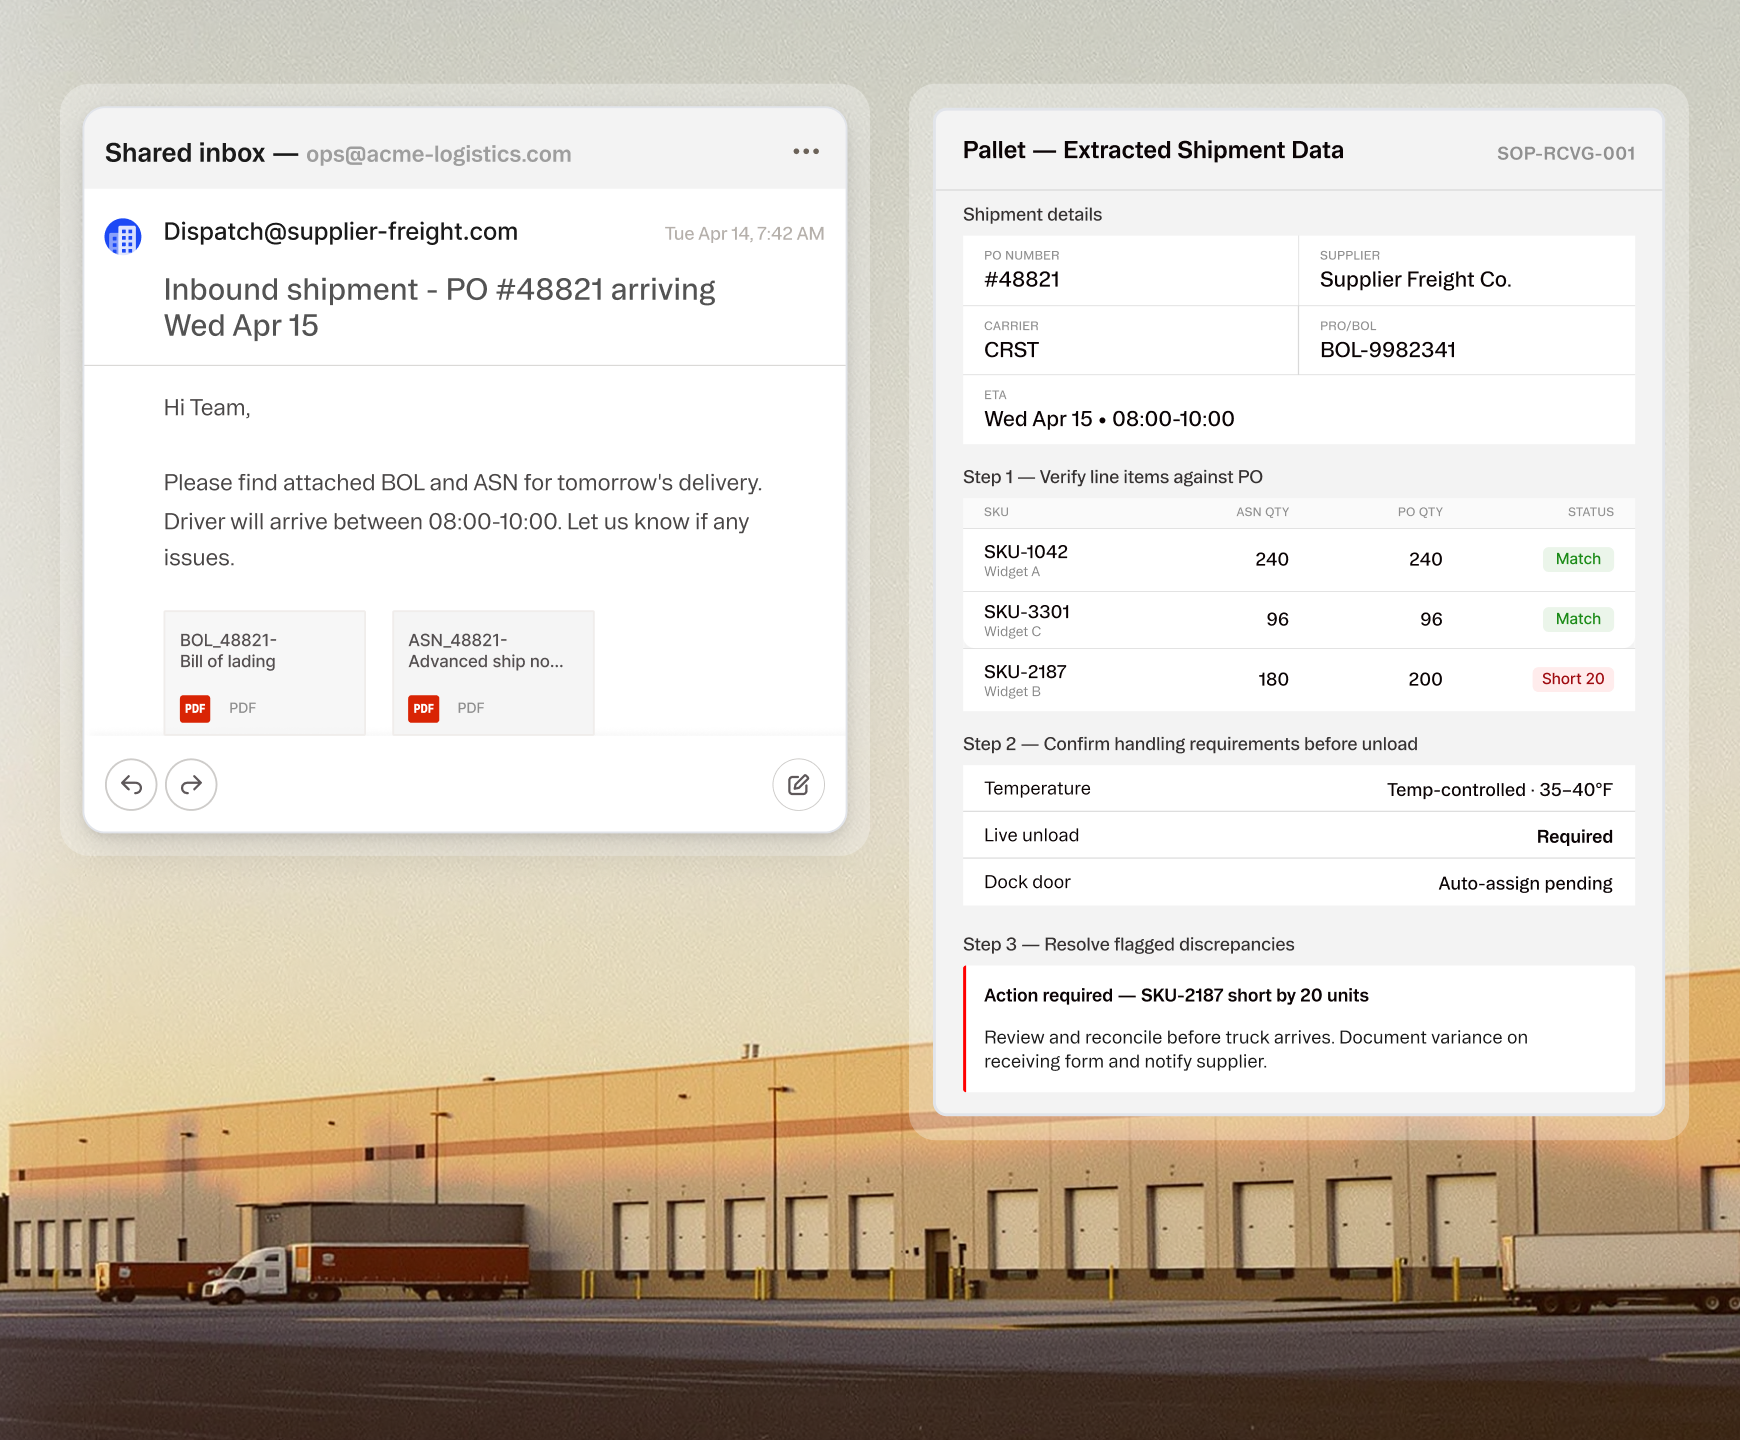Click the SKU column header
Image resolution: width=1740 pixels, height=1440 pixels.
coord(996,512)
